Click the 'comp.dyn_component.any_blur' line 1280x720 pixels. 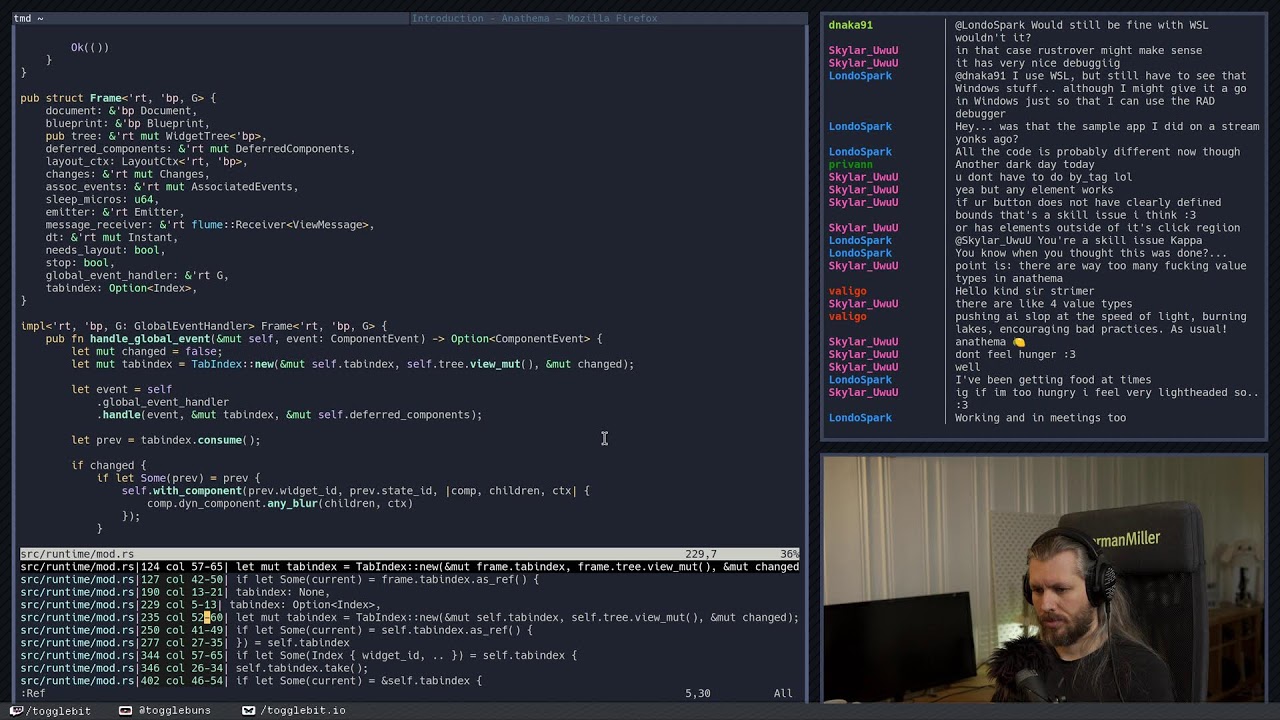pos(280,503)
